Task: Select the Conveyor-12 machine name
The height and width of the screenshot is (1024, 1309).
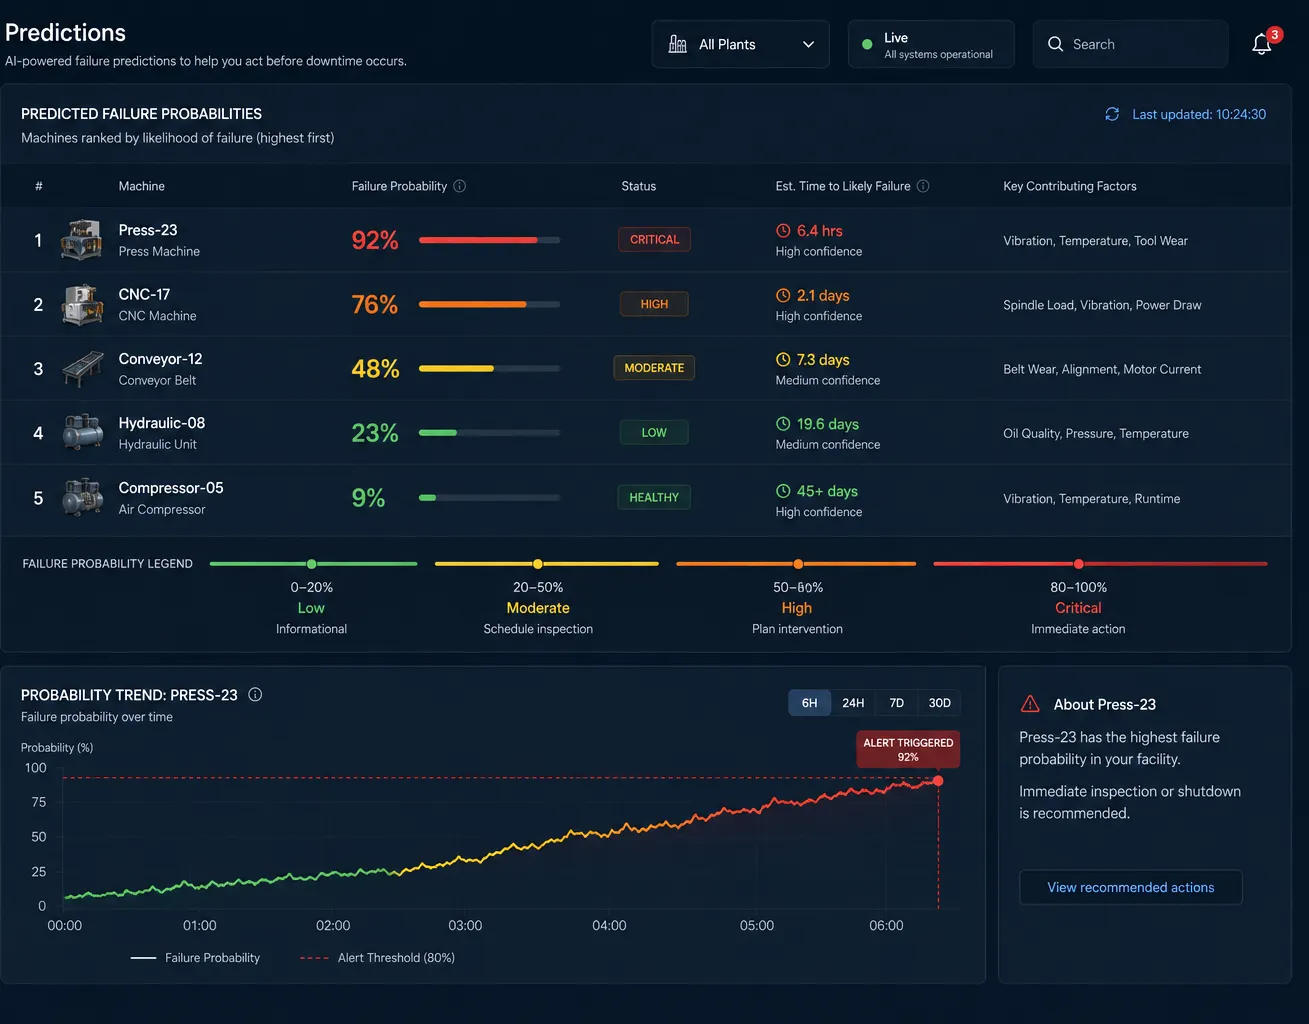Action: pos(160,359)
